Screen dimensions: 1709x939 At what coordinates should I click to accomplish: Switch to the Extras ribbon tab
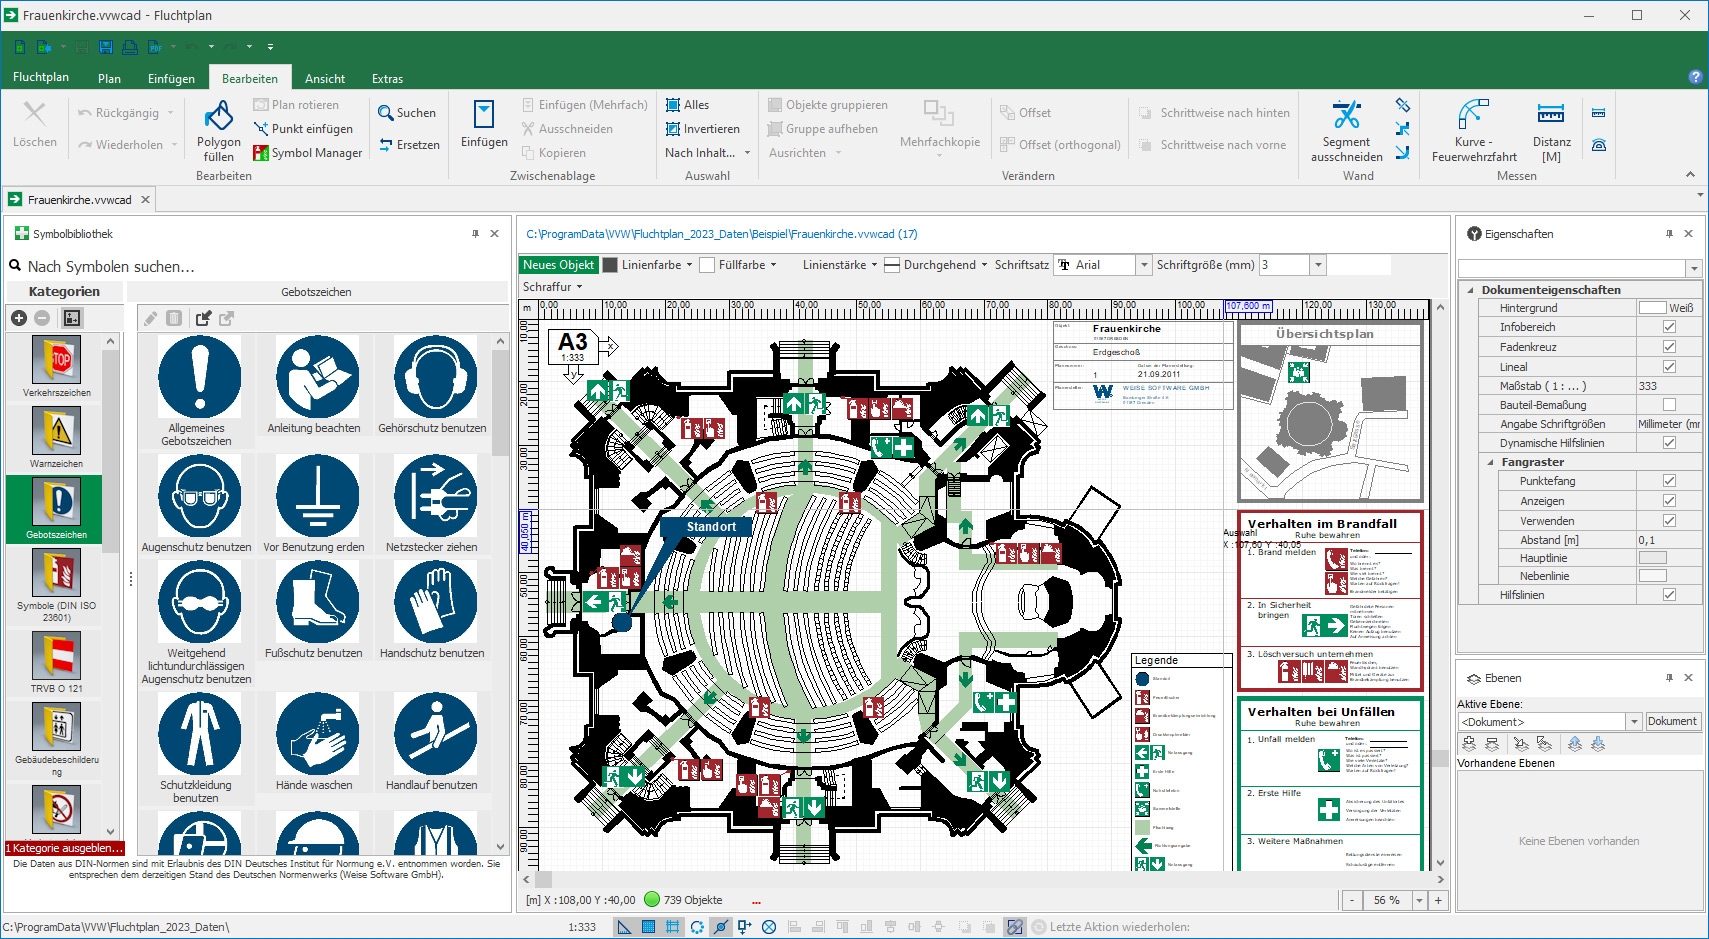coord(387,79)
